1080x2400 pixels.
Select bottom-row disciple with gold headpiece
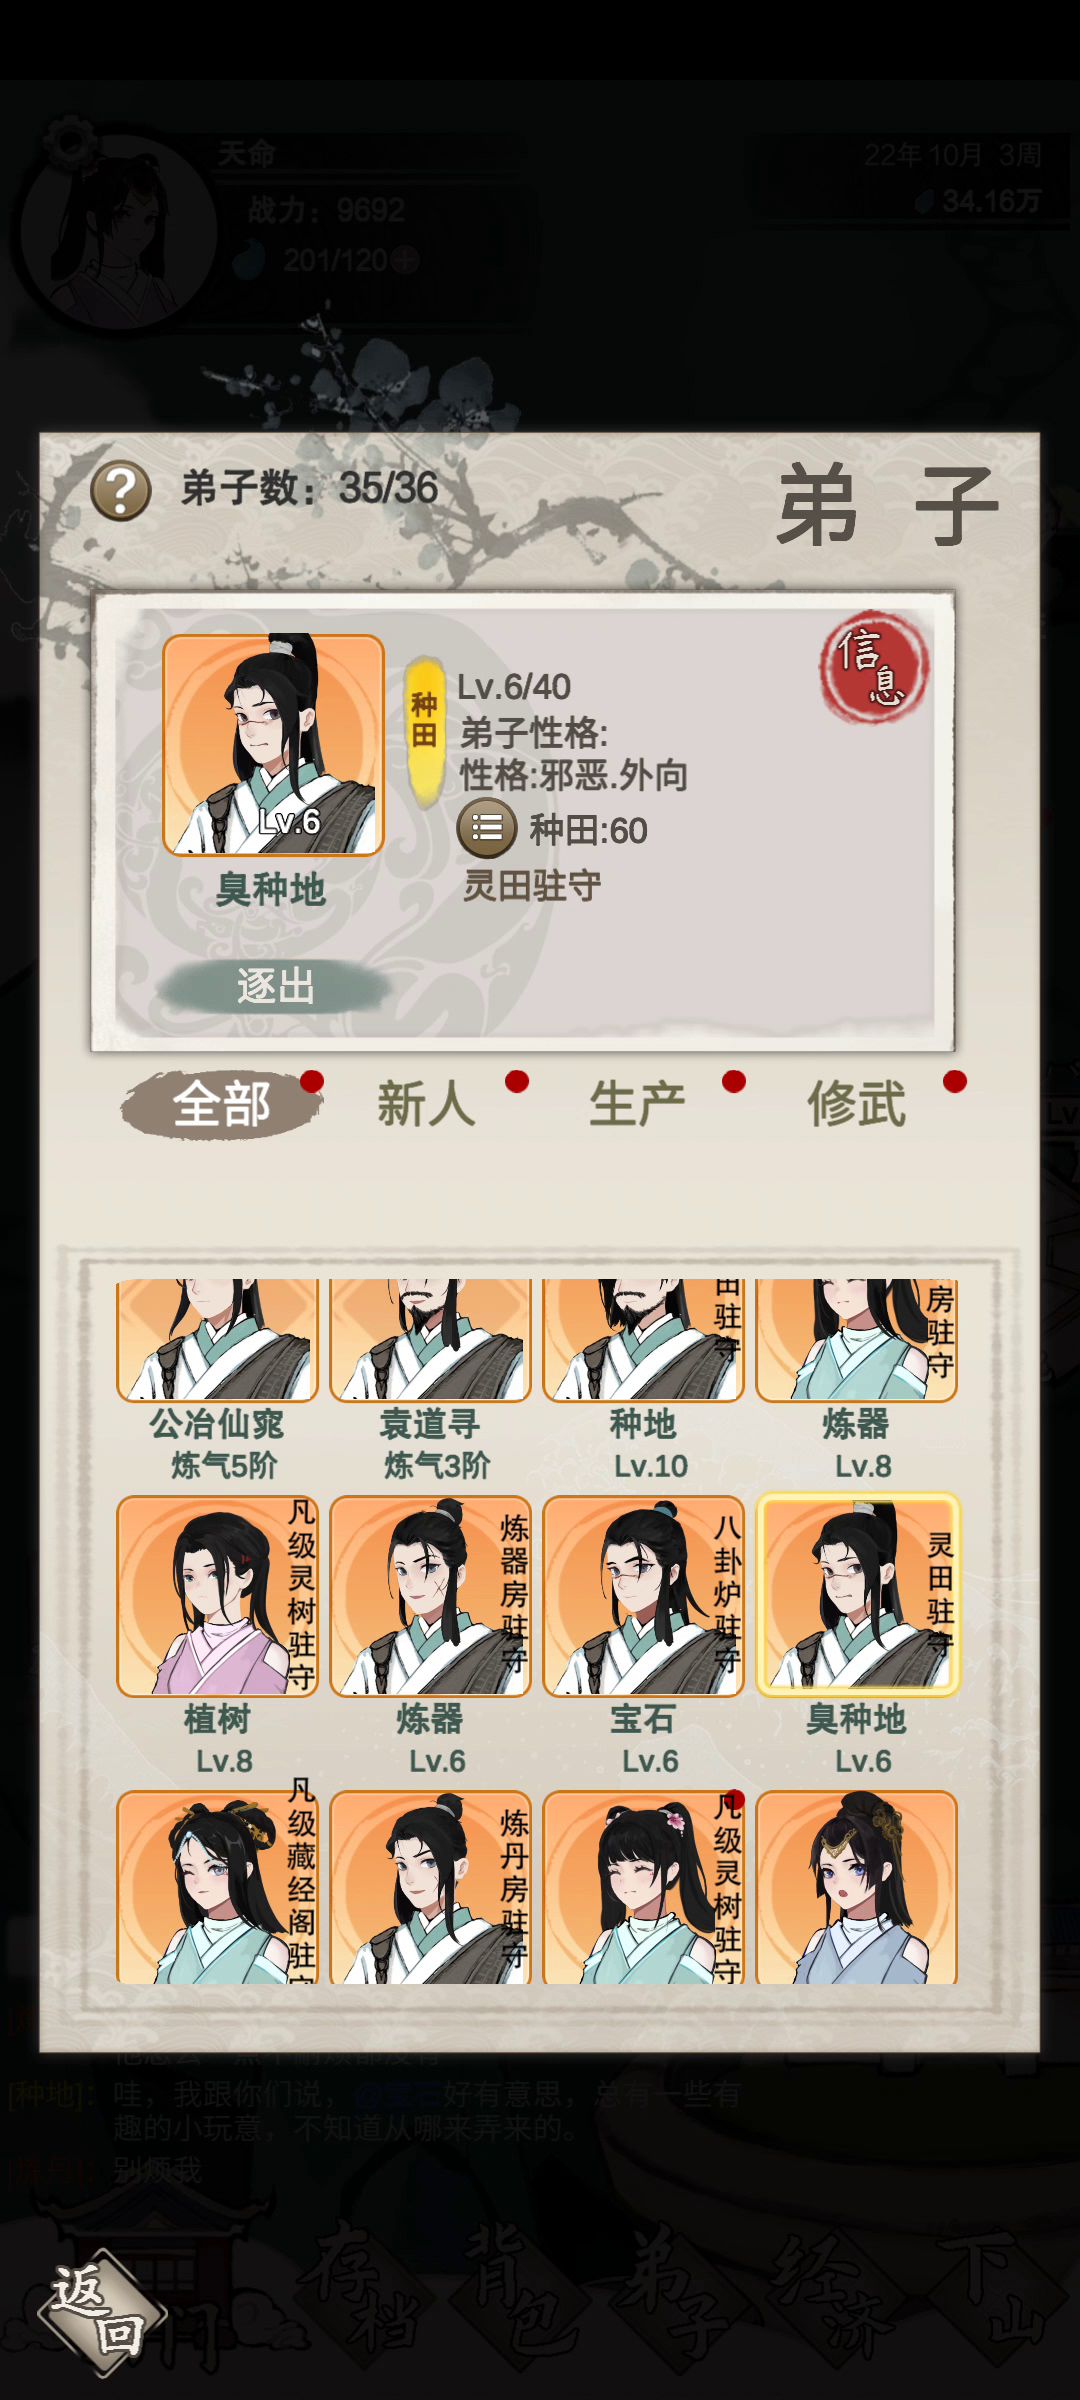857,1887
